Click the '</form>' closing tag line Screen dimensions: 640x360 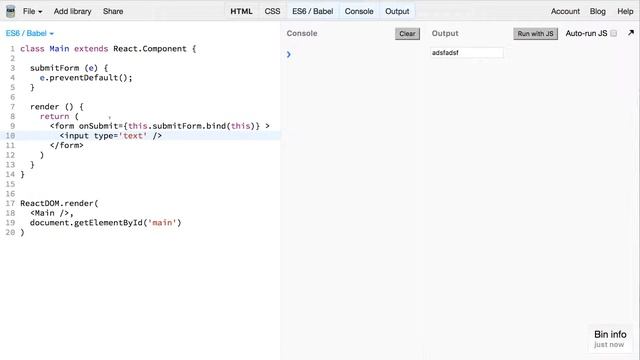[x=67, y=145]
